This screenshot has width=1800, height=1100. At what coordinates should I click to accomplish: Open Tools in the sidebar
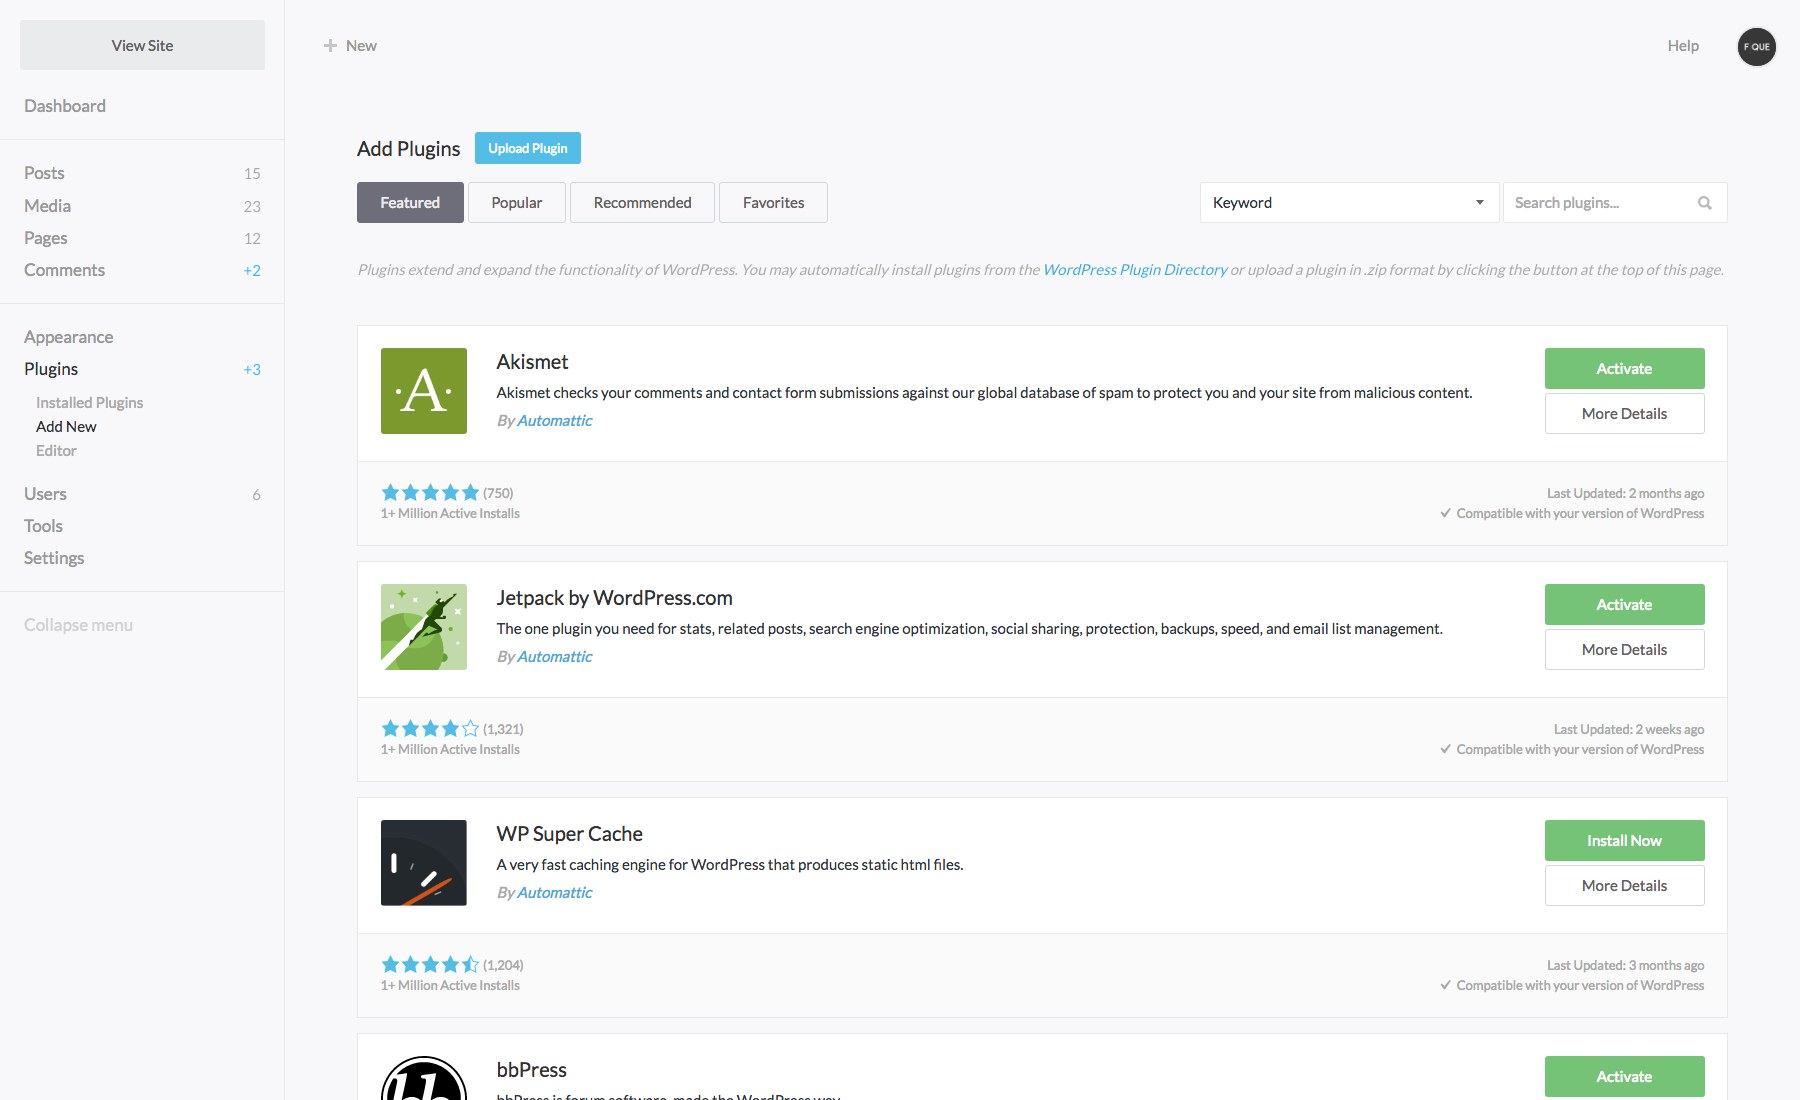pos(43,526)
